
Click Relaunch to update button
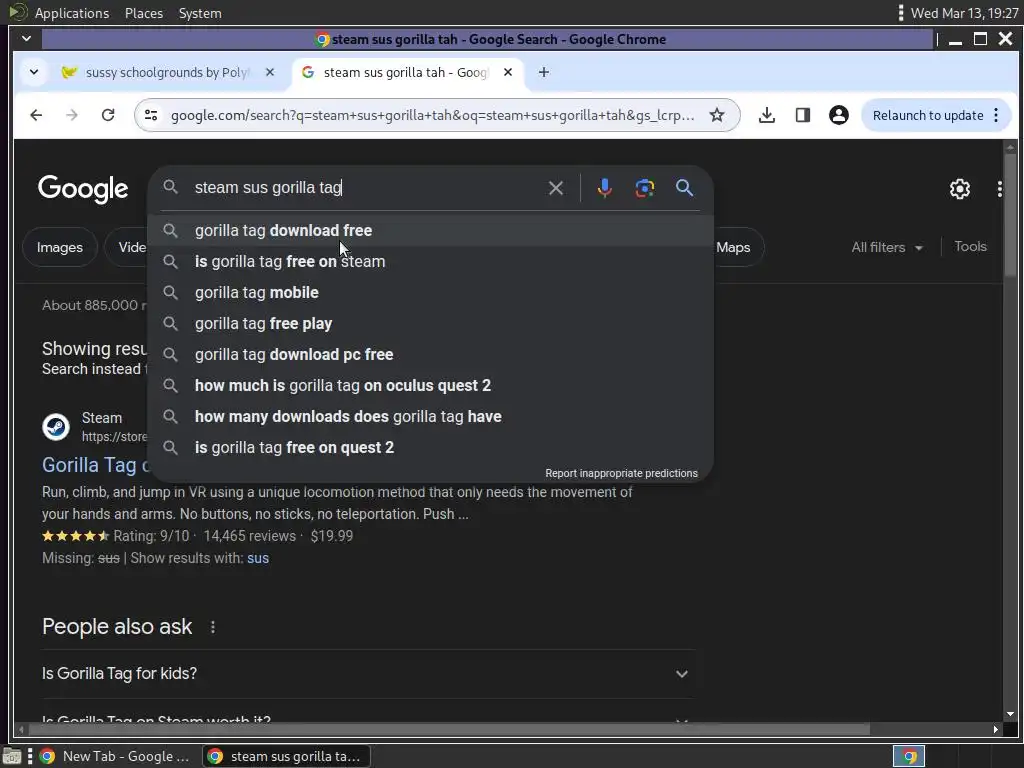point(927,116)
